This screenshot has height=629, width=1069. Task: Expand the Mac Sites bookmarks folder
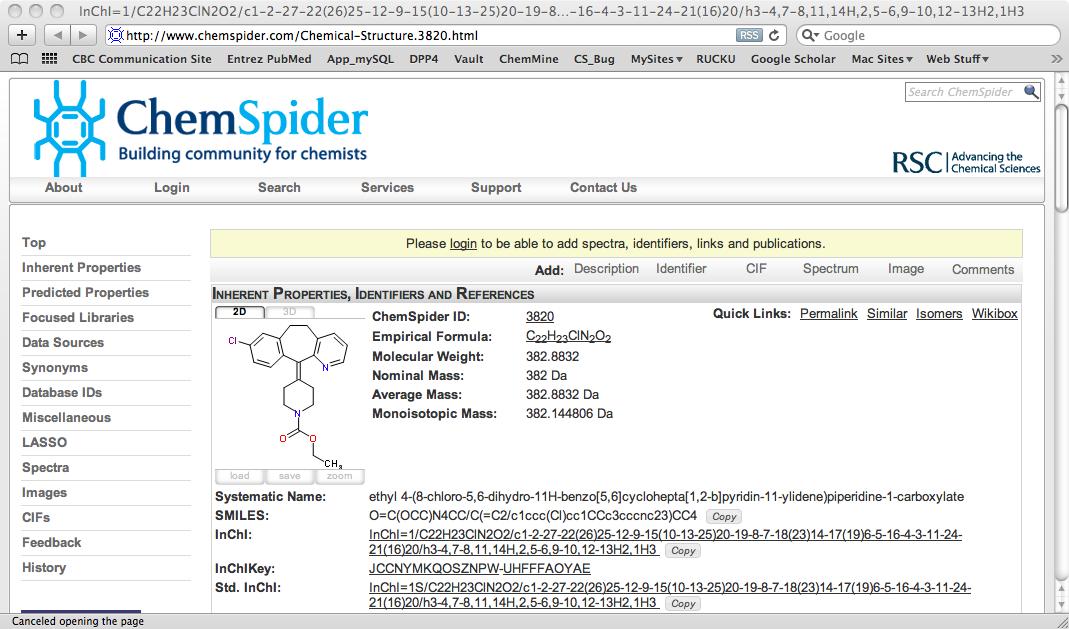coord(882,59)
